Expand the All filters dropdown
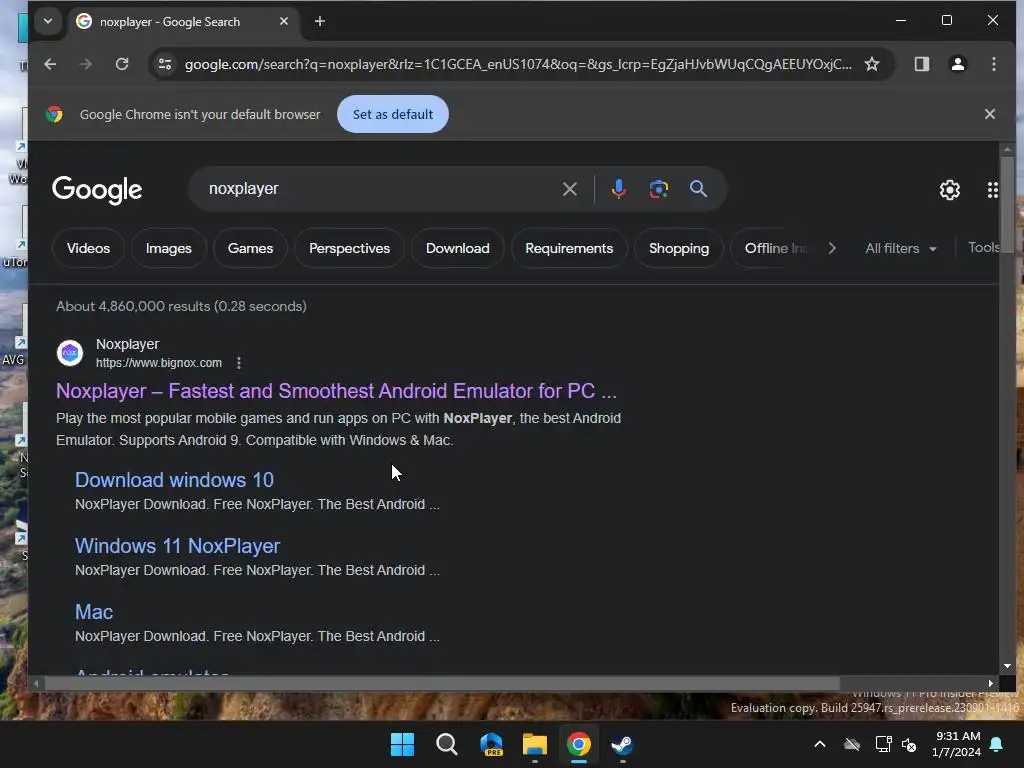The height and width of the screenshot is (768, 1024). point(901,248)
